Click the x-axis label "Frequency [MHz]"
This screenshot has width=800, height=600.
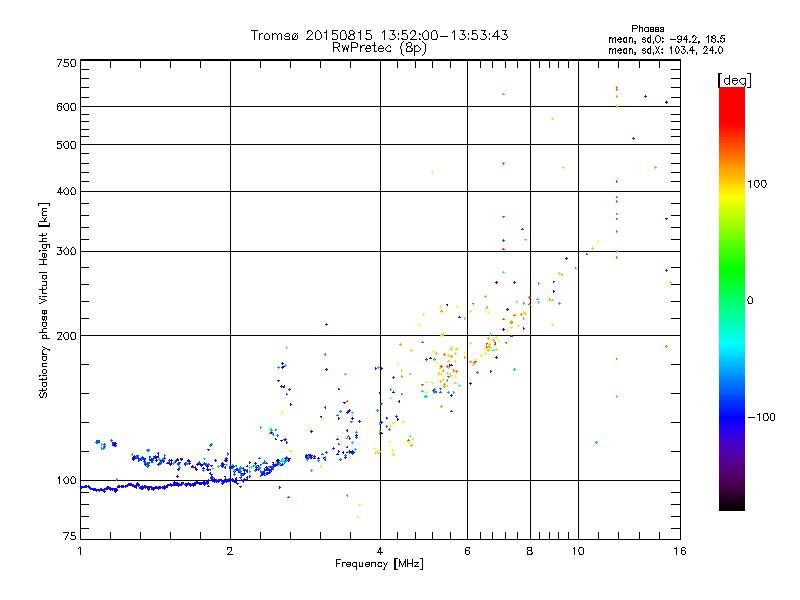click(x=379, y=564)
